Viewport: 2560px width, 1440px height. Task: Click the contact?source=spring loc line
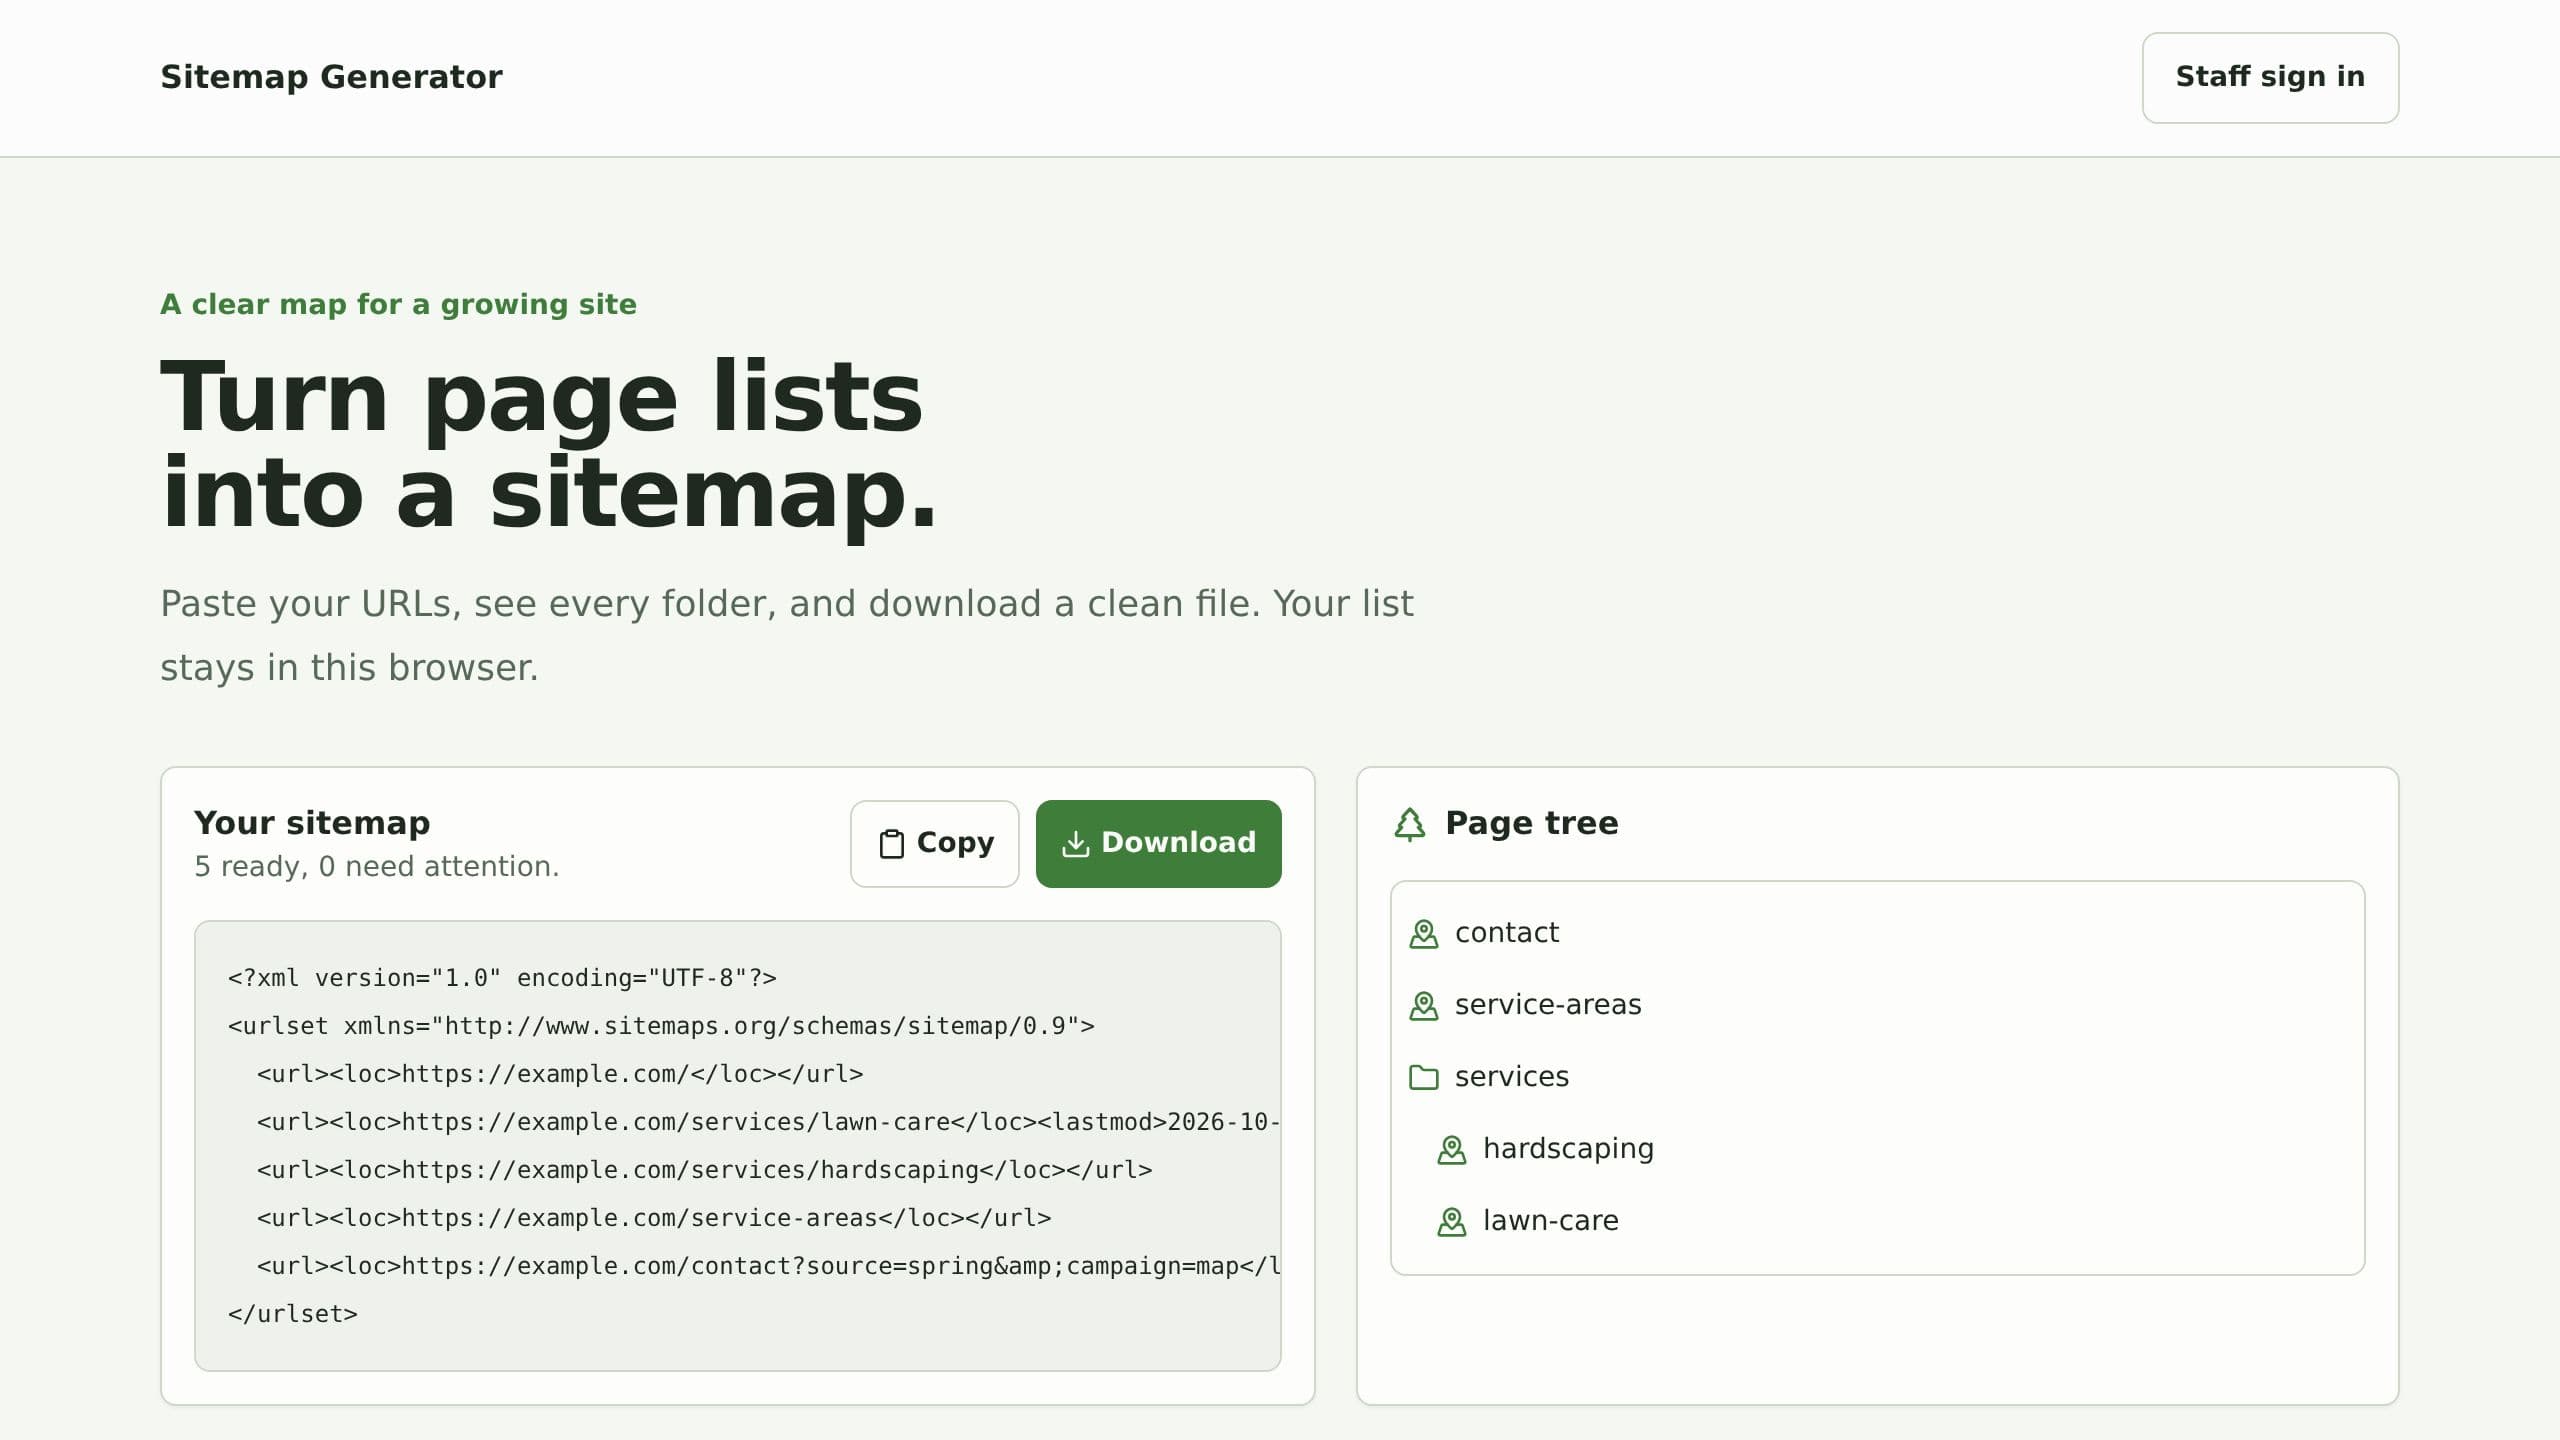768,1266
